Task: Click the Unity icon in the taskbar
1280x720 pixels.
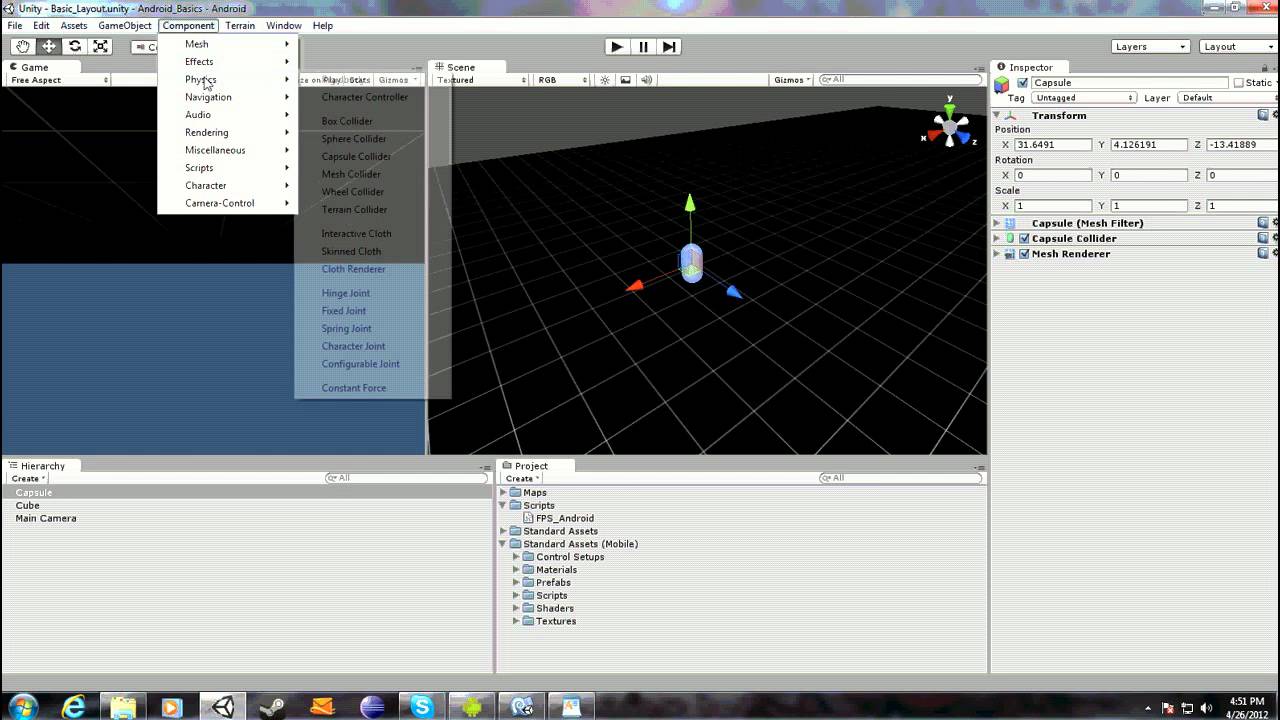Action: tap(223, 707)
